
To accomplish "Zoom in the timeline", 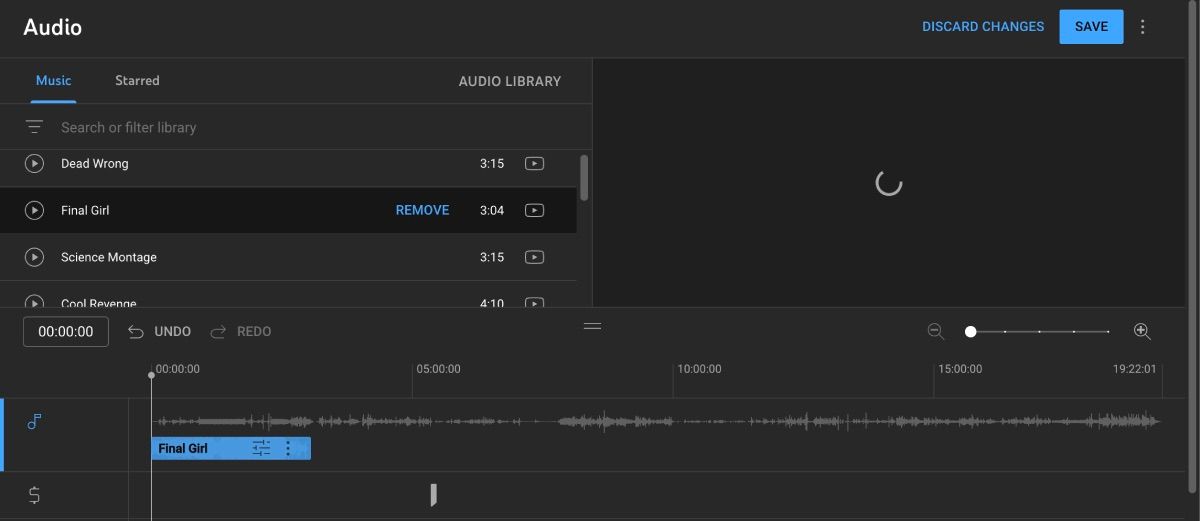I will tap(1142, 331).
